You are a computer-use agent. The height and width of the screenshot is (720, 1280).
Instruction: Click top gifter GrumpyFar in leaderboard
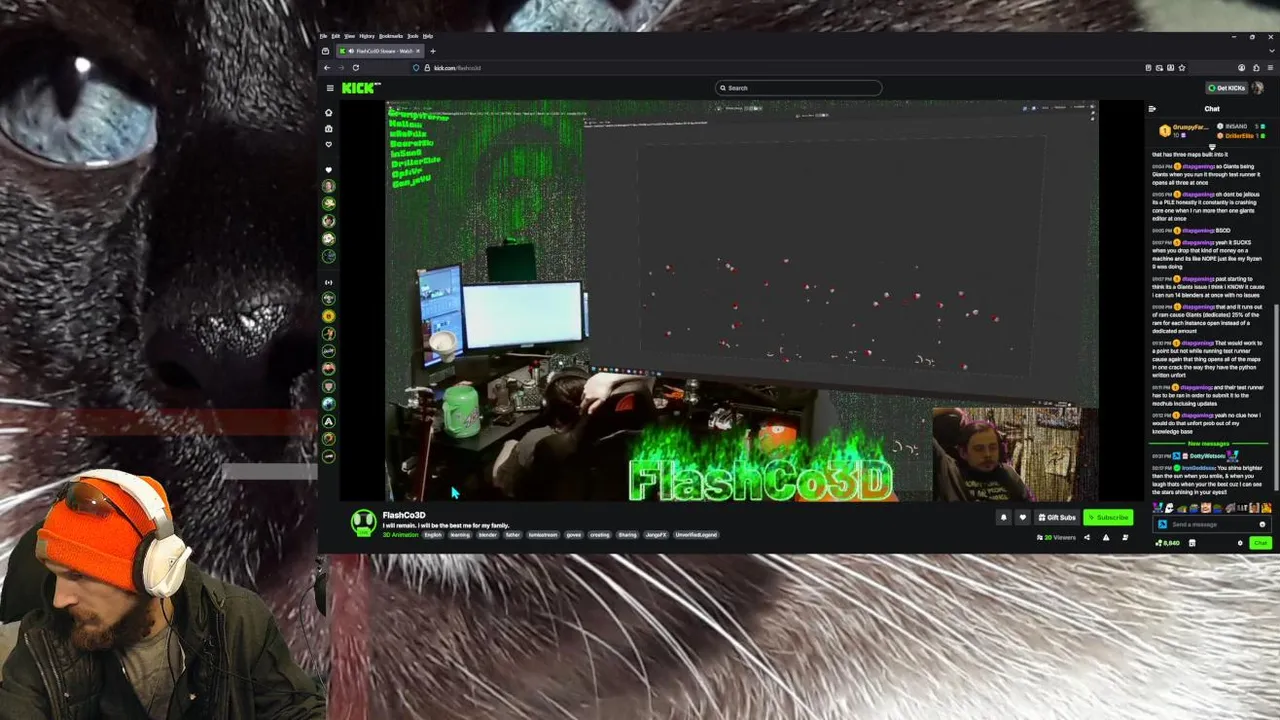click(x=1184, y=129)
